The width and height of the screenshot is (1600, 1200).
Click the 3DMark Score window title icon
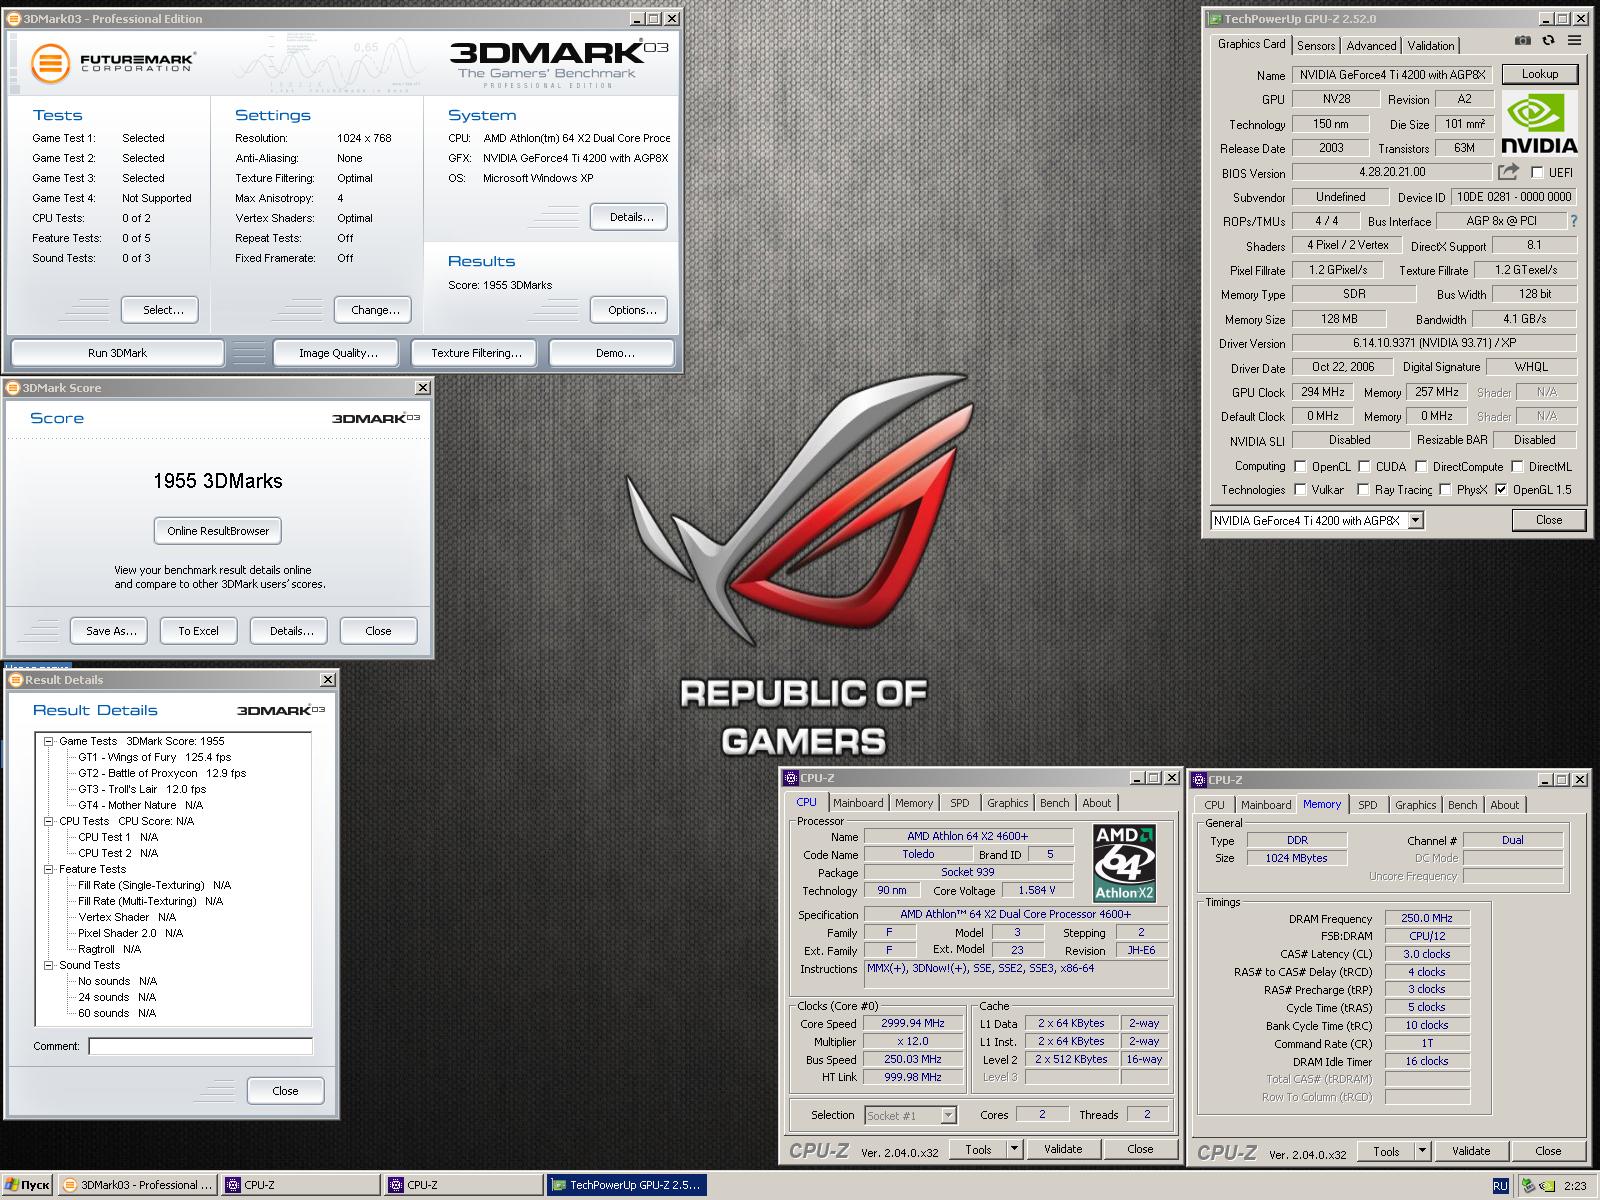pos(12,388)
